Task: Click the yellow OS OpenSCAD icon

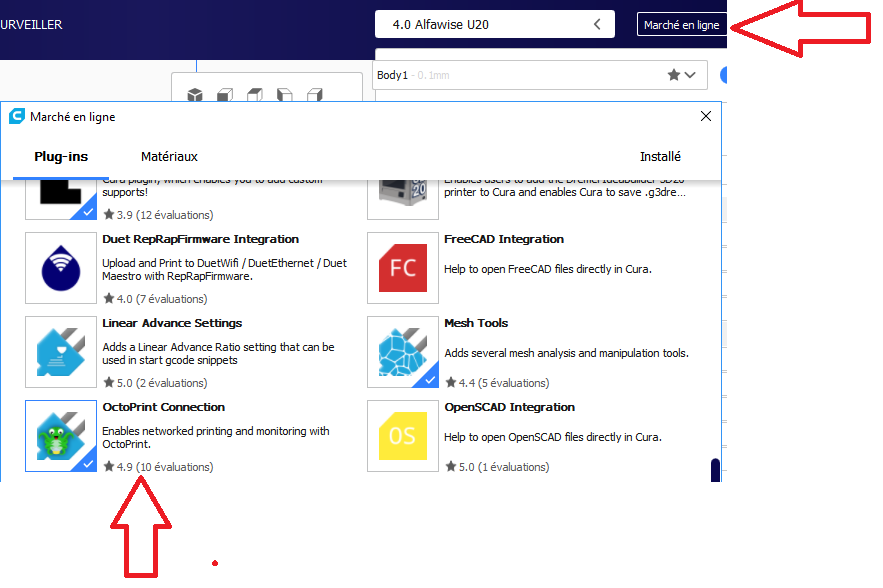Action: [x=403, y=436]
